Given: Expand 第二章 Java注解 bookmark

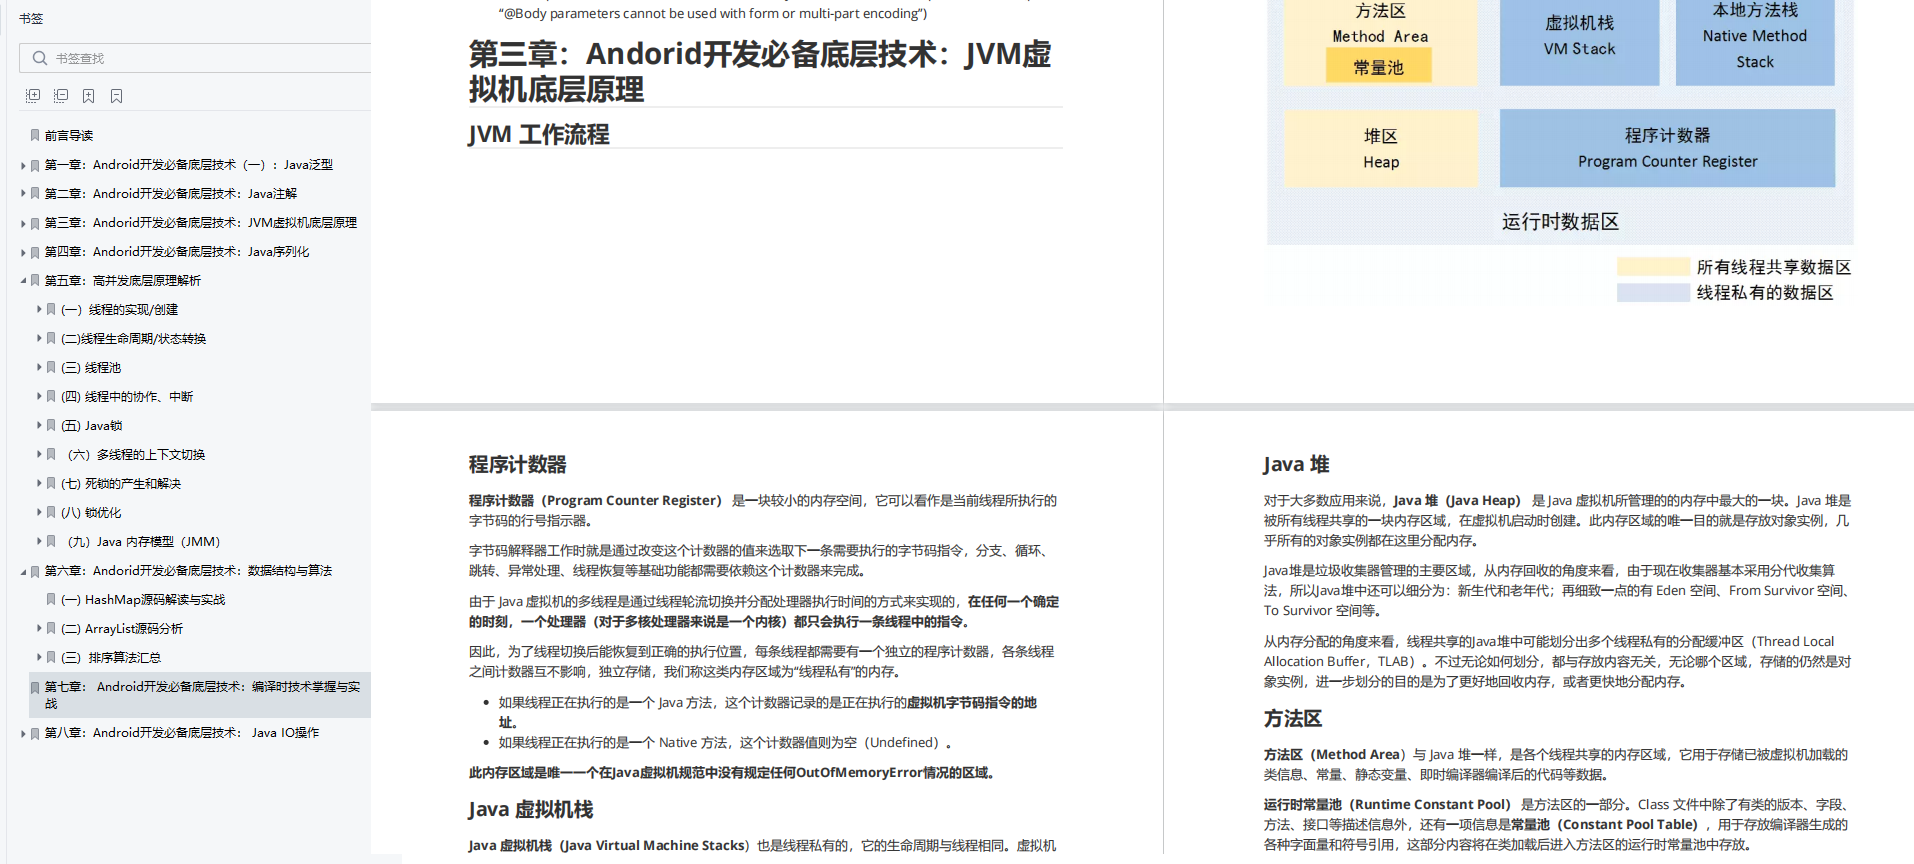Looking at the screenshot, I should (23, 194).
